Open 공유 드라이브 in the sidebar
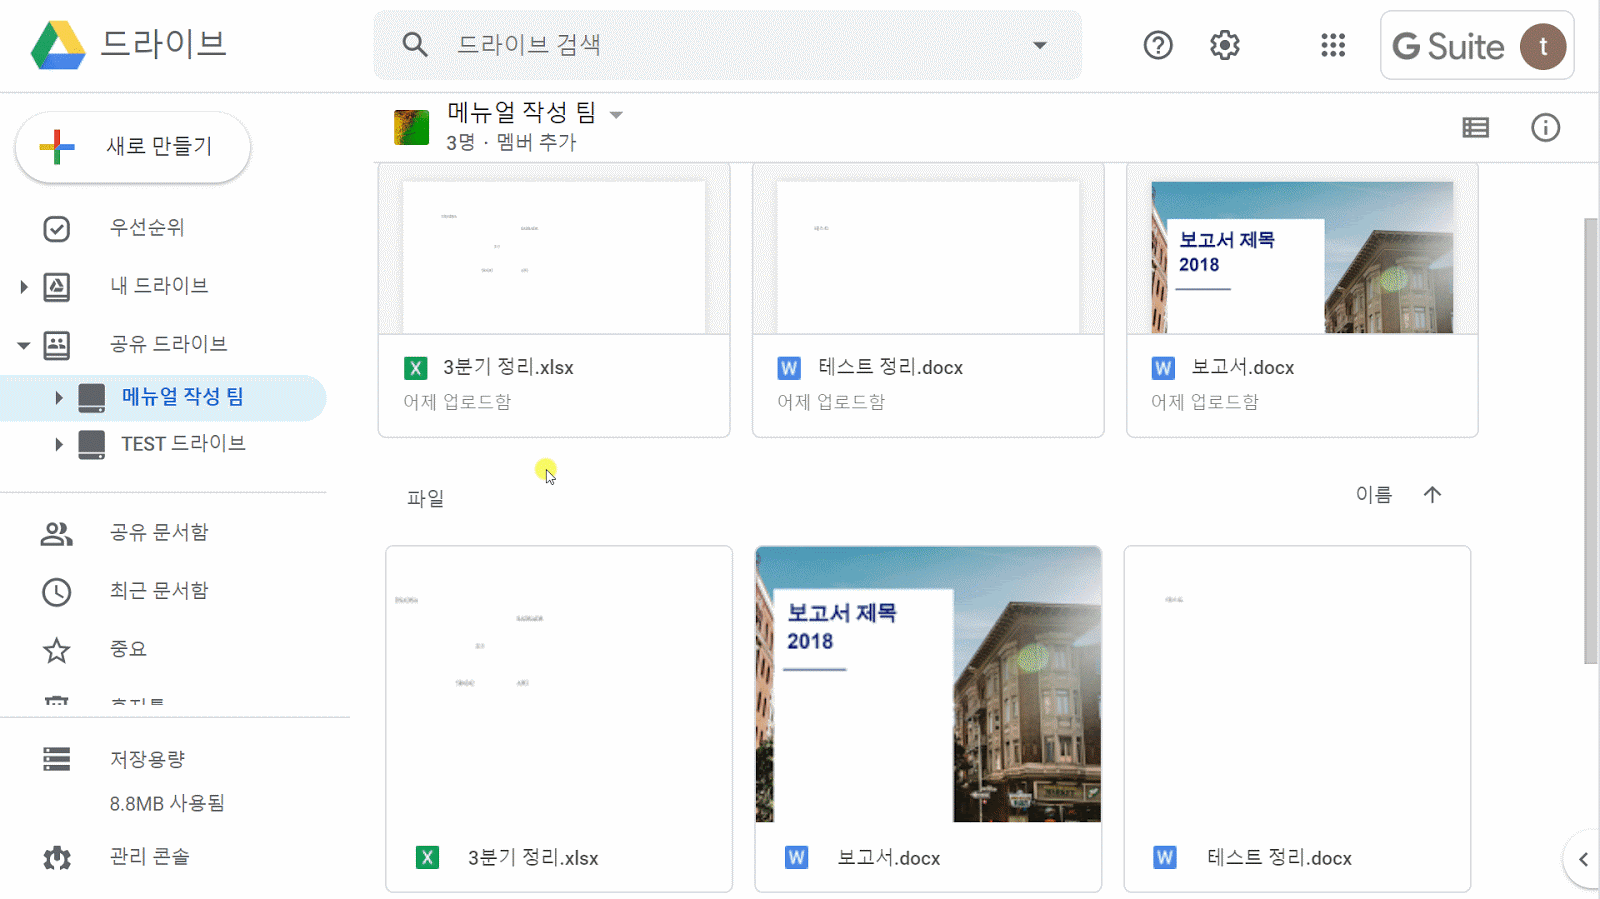Screen dimensions: 1600x899 (x=168, y=344)
